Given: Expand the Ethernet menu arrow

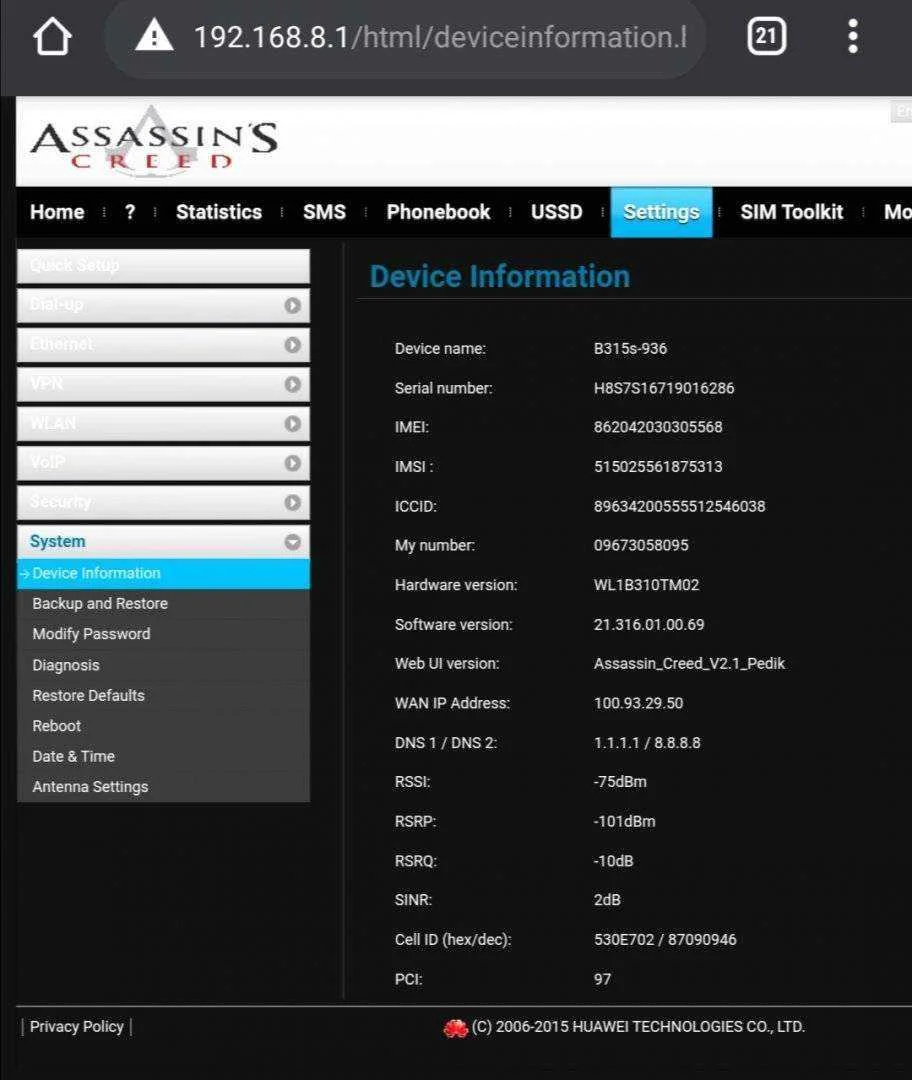Looking at the screenshot, I should pos(293,344).
